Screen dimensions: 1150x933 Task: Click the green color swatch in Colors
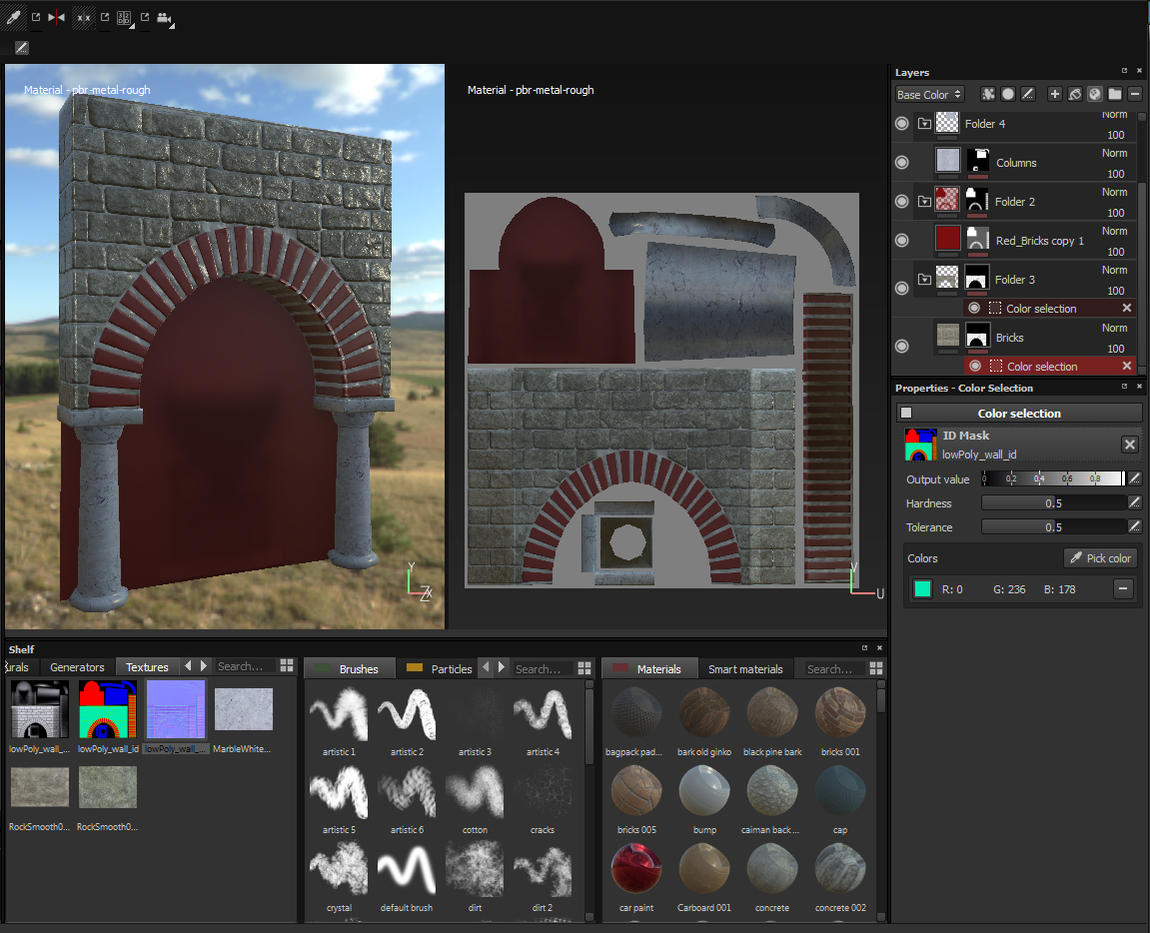point(923,589)
